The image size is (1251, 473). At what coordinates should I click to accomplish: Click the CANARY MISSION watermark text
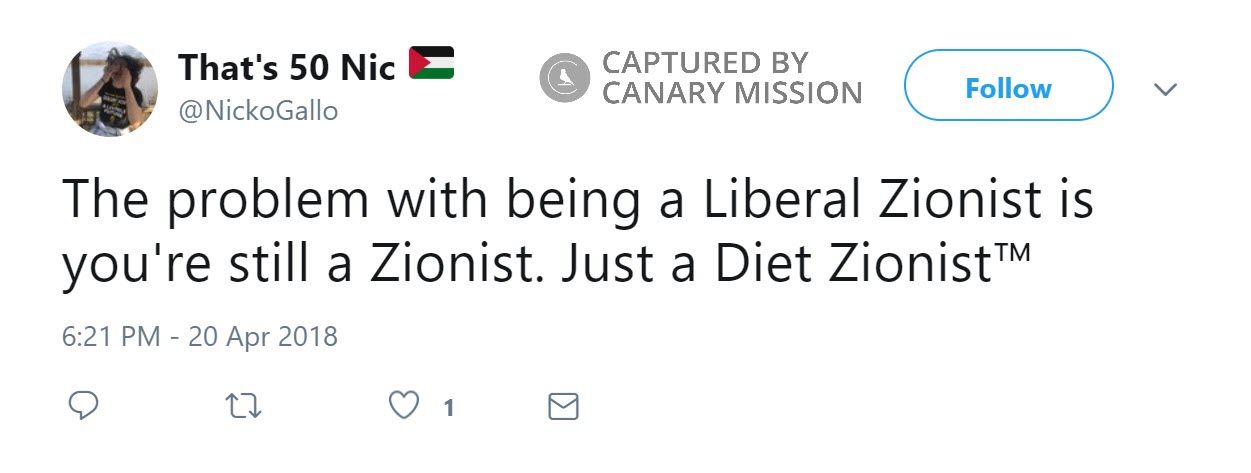click(731, 93)
